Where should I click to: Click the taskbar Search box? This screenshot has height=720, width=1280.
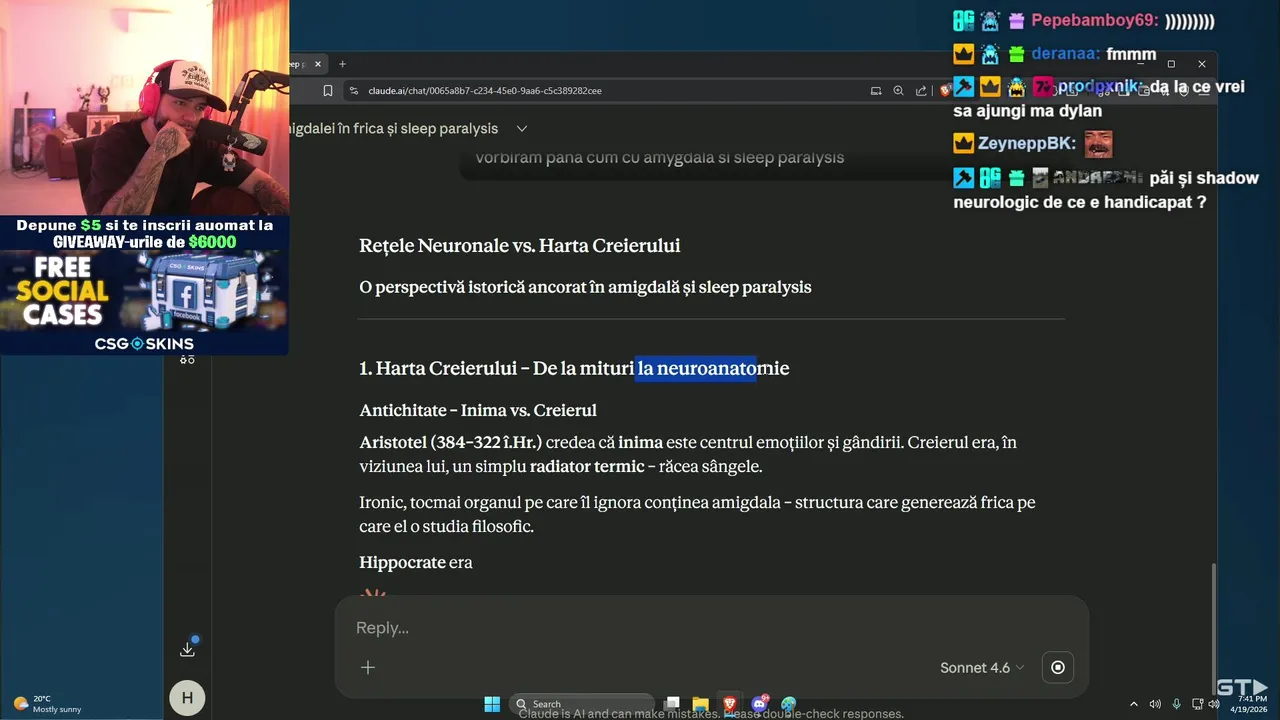point(583,704)
